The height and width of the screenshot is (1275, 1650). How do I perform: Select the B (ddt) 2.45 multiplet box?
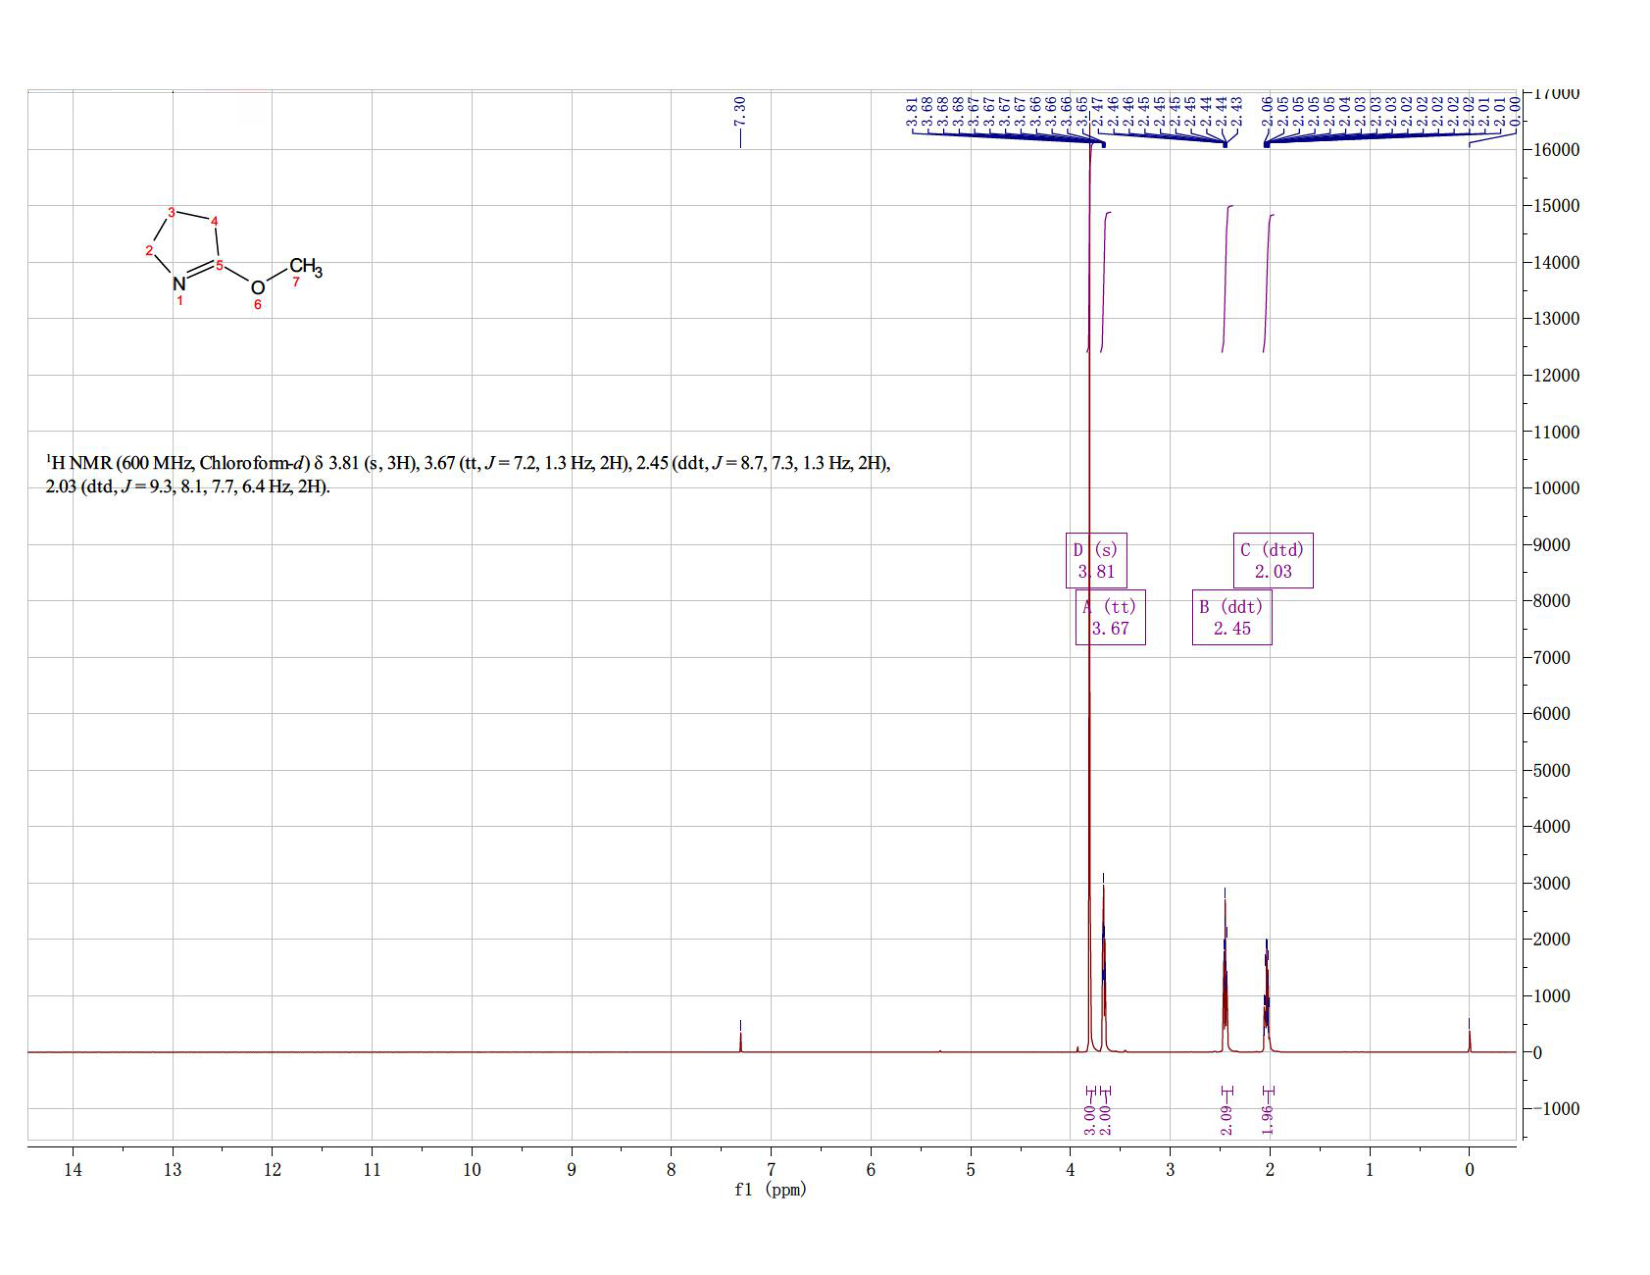1232,617
